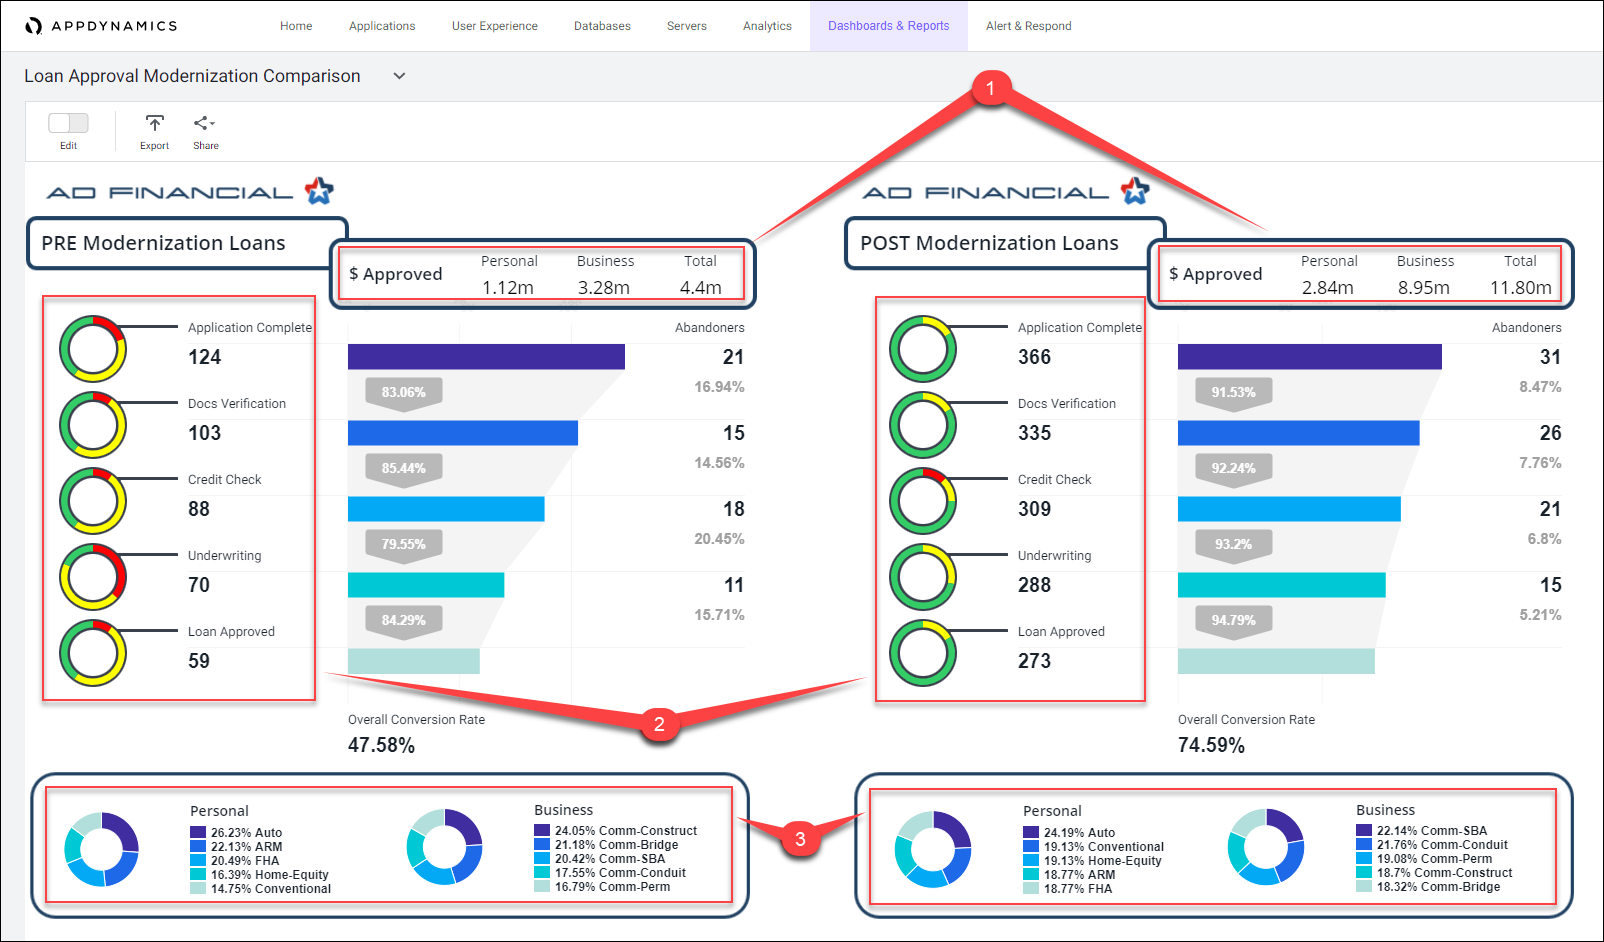Click the PRE Docs Verification blue funnel bar
This screenshot has height=942, width=1604.
[463, 433]
